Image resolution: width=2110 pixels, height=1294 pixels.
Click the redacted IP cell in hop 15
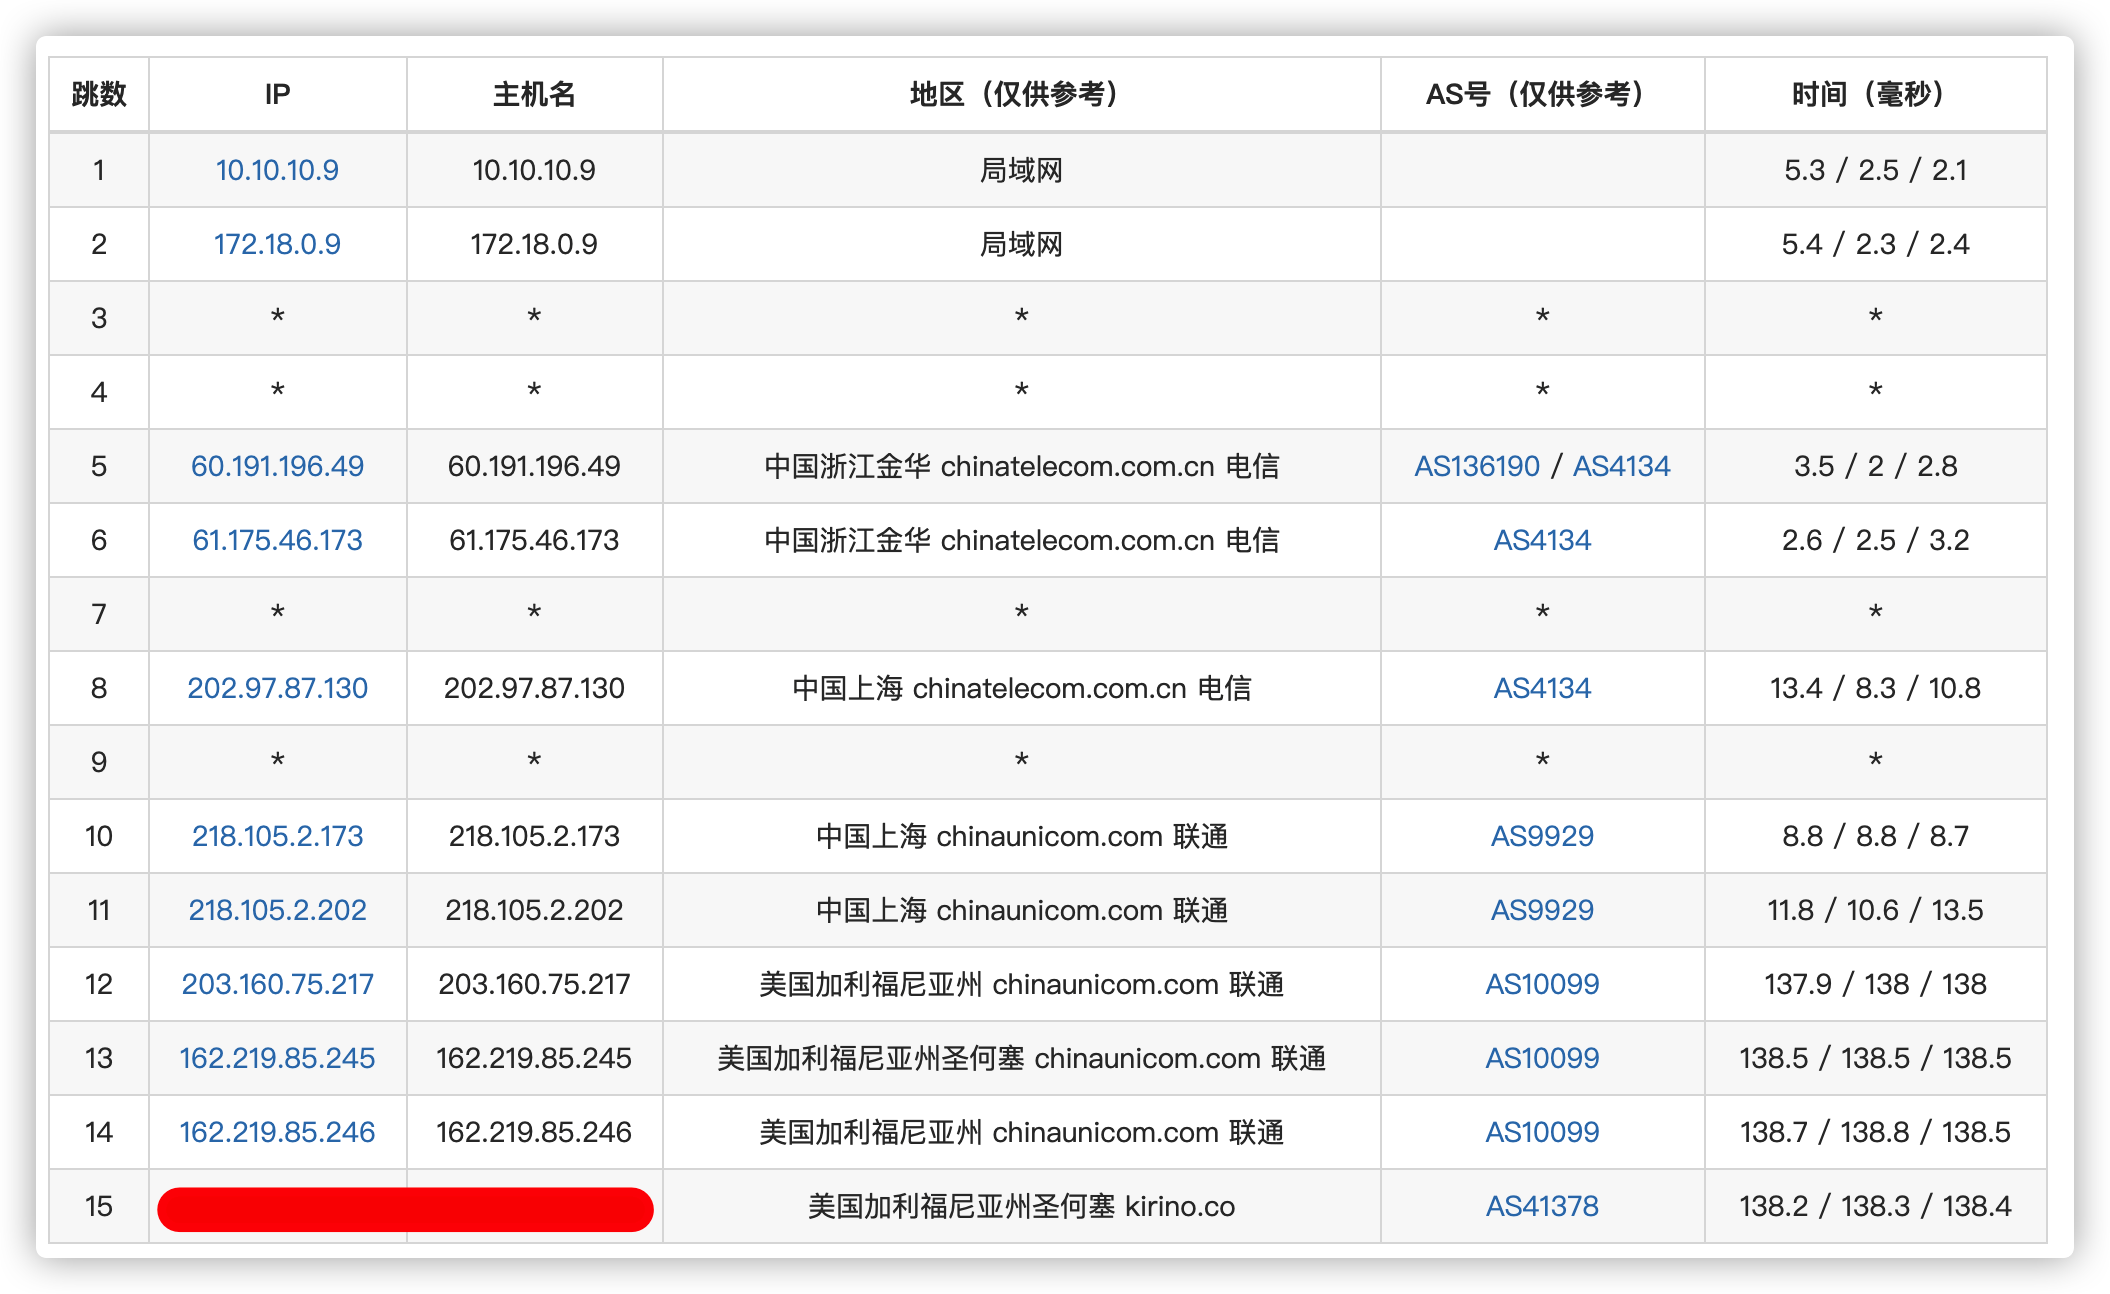pyautogui.click(x=278, y=1208)
